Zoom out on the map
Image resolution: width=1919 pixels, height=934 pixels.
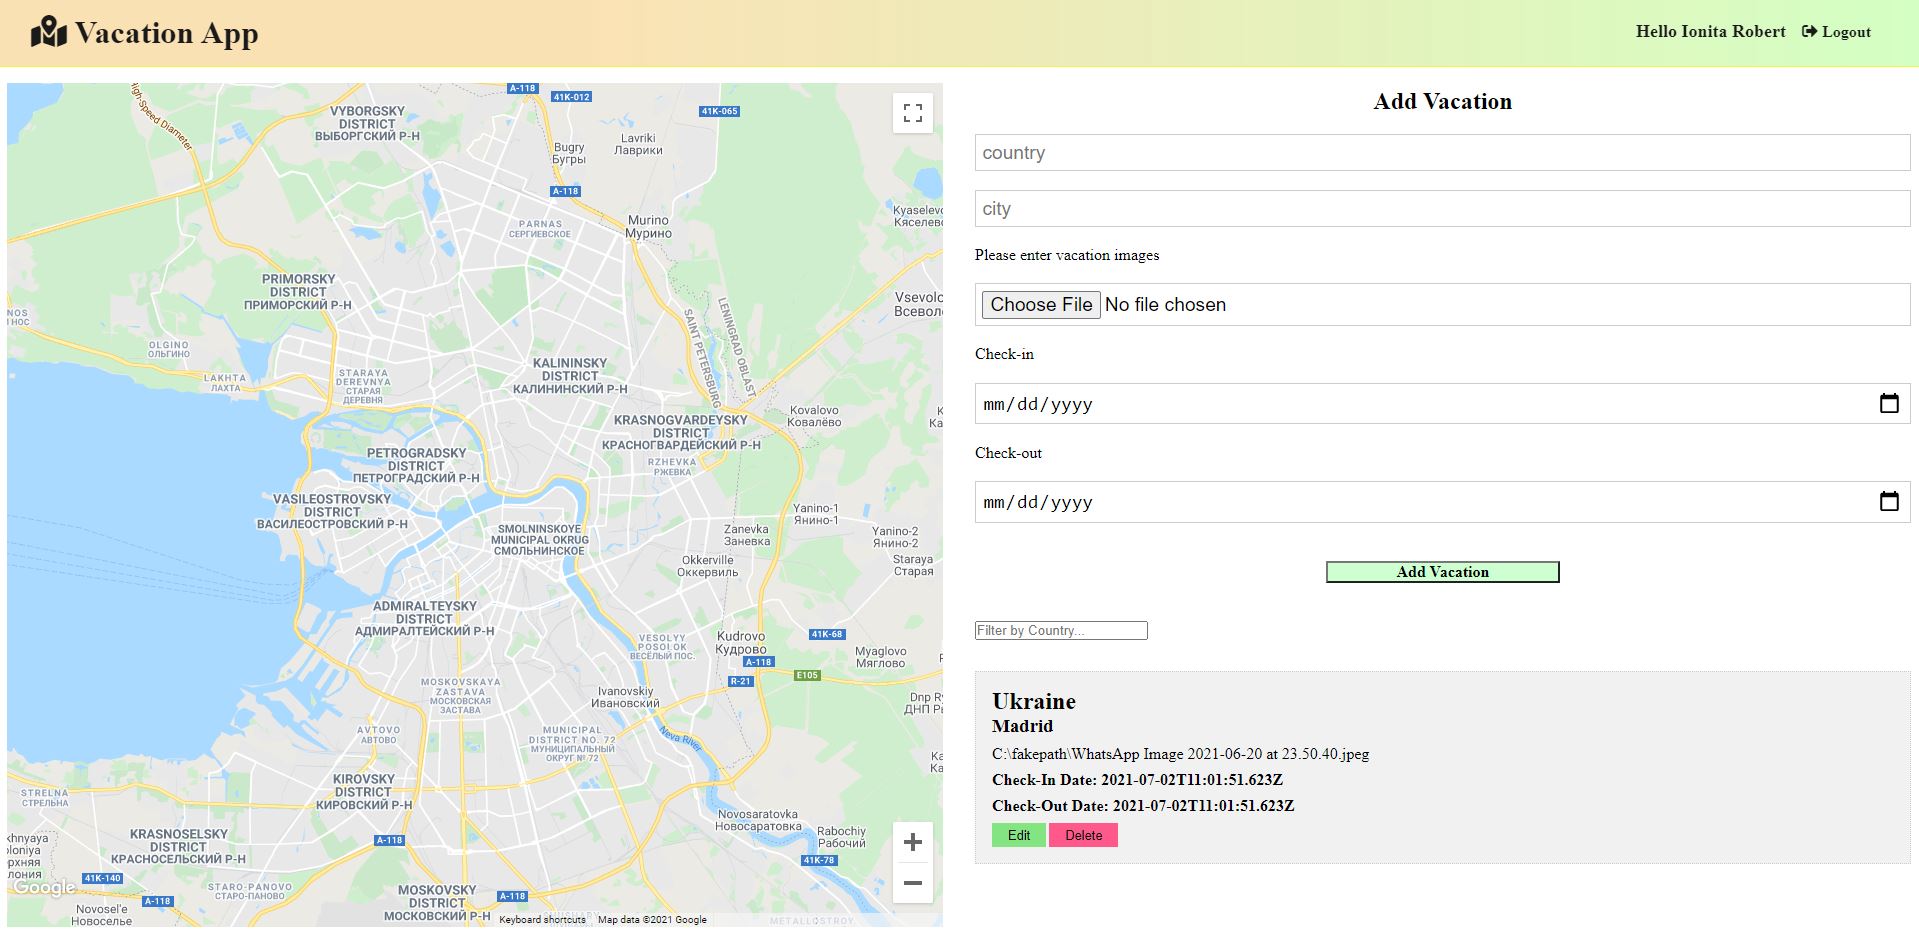click(912, 883)
